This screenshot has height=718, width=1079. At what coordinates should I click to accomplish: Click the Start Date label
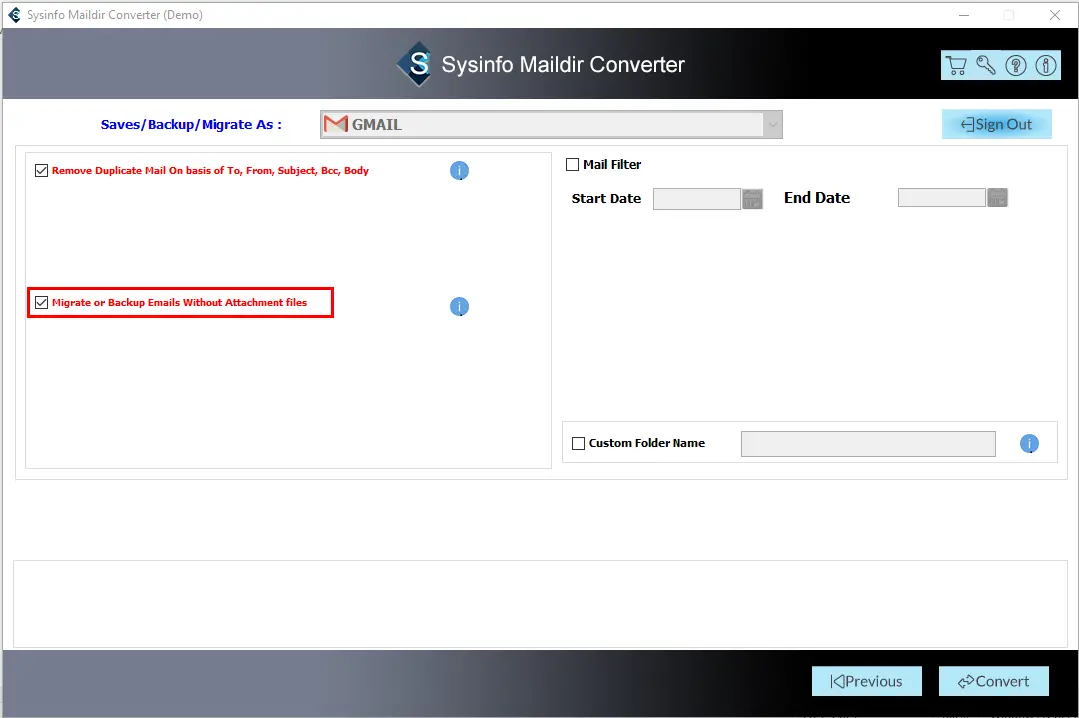point(606,198)
